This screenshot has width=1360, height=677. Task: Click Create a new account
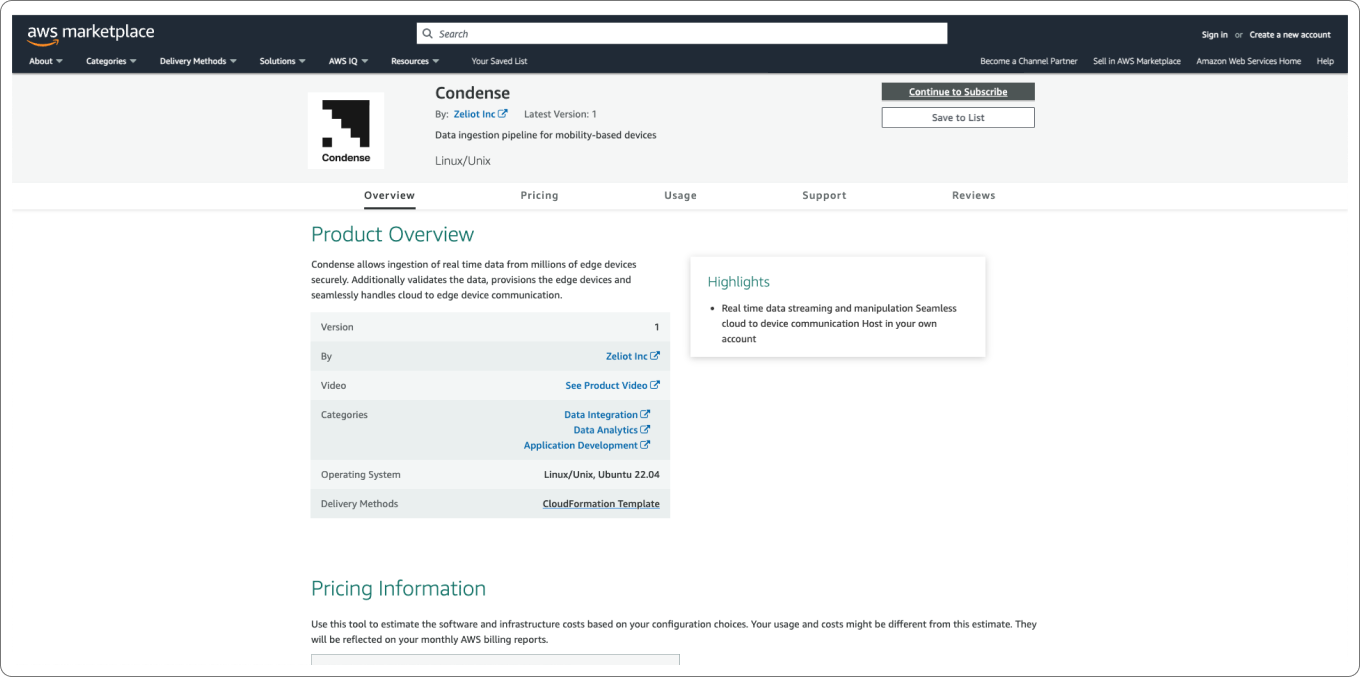pyautogui.click(x=1290, y=34)
